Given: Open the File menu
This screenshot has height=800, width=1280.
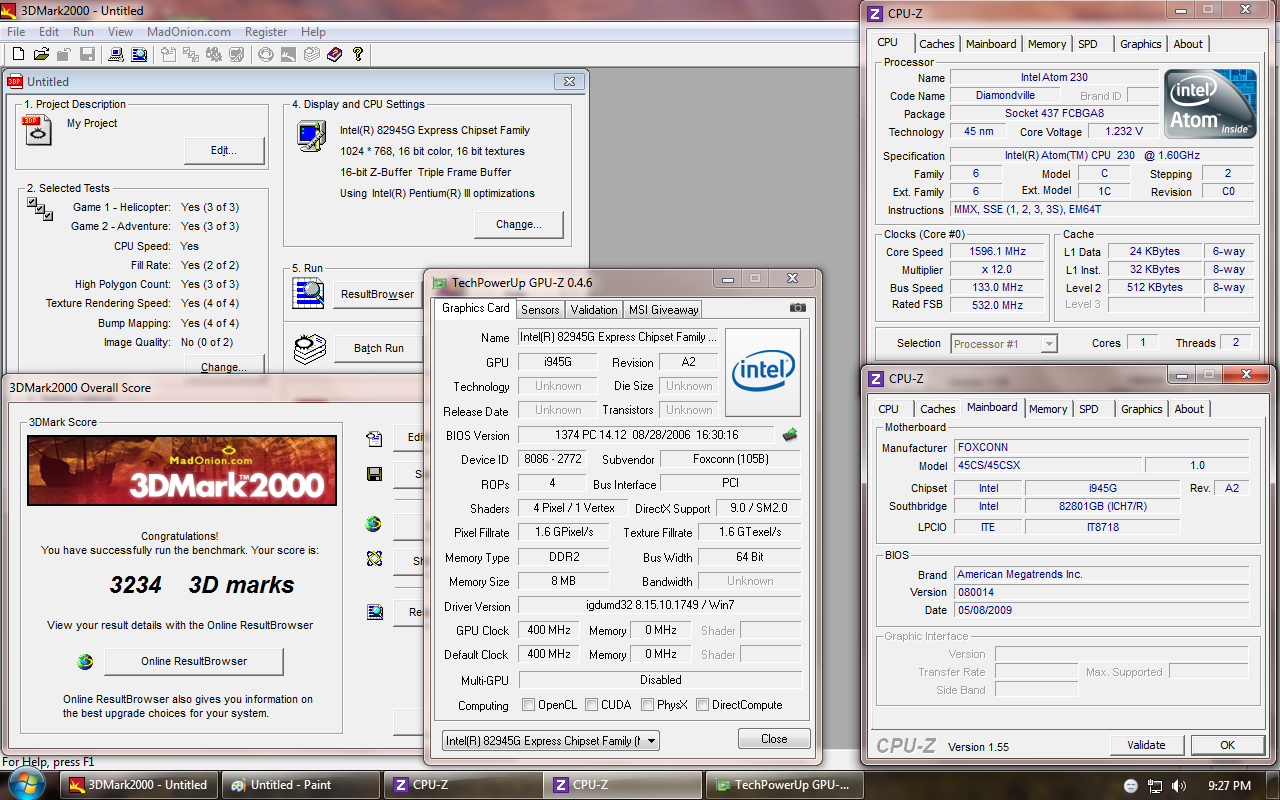Looking at the screenshot, I should (16, 32).
